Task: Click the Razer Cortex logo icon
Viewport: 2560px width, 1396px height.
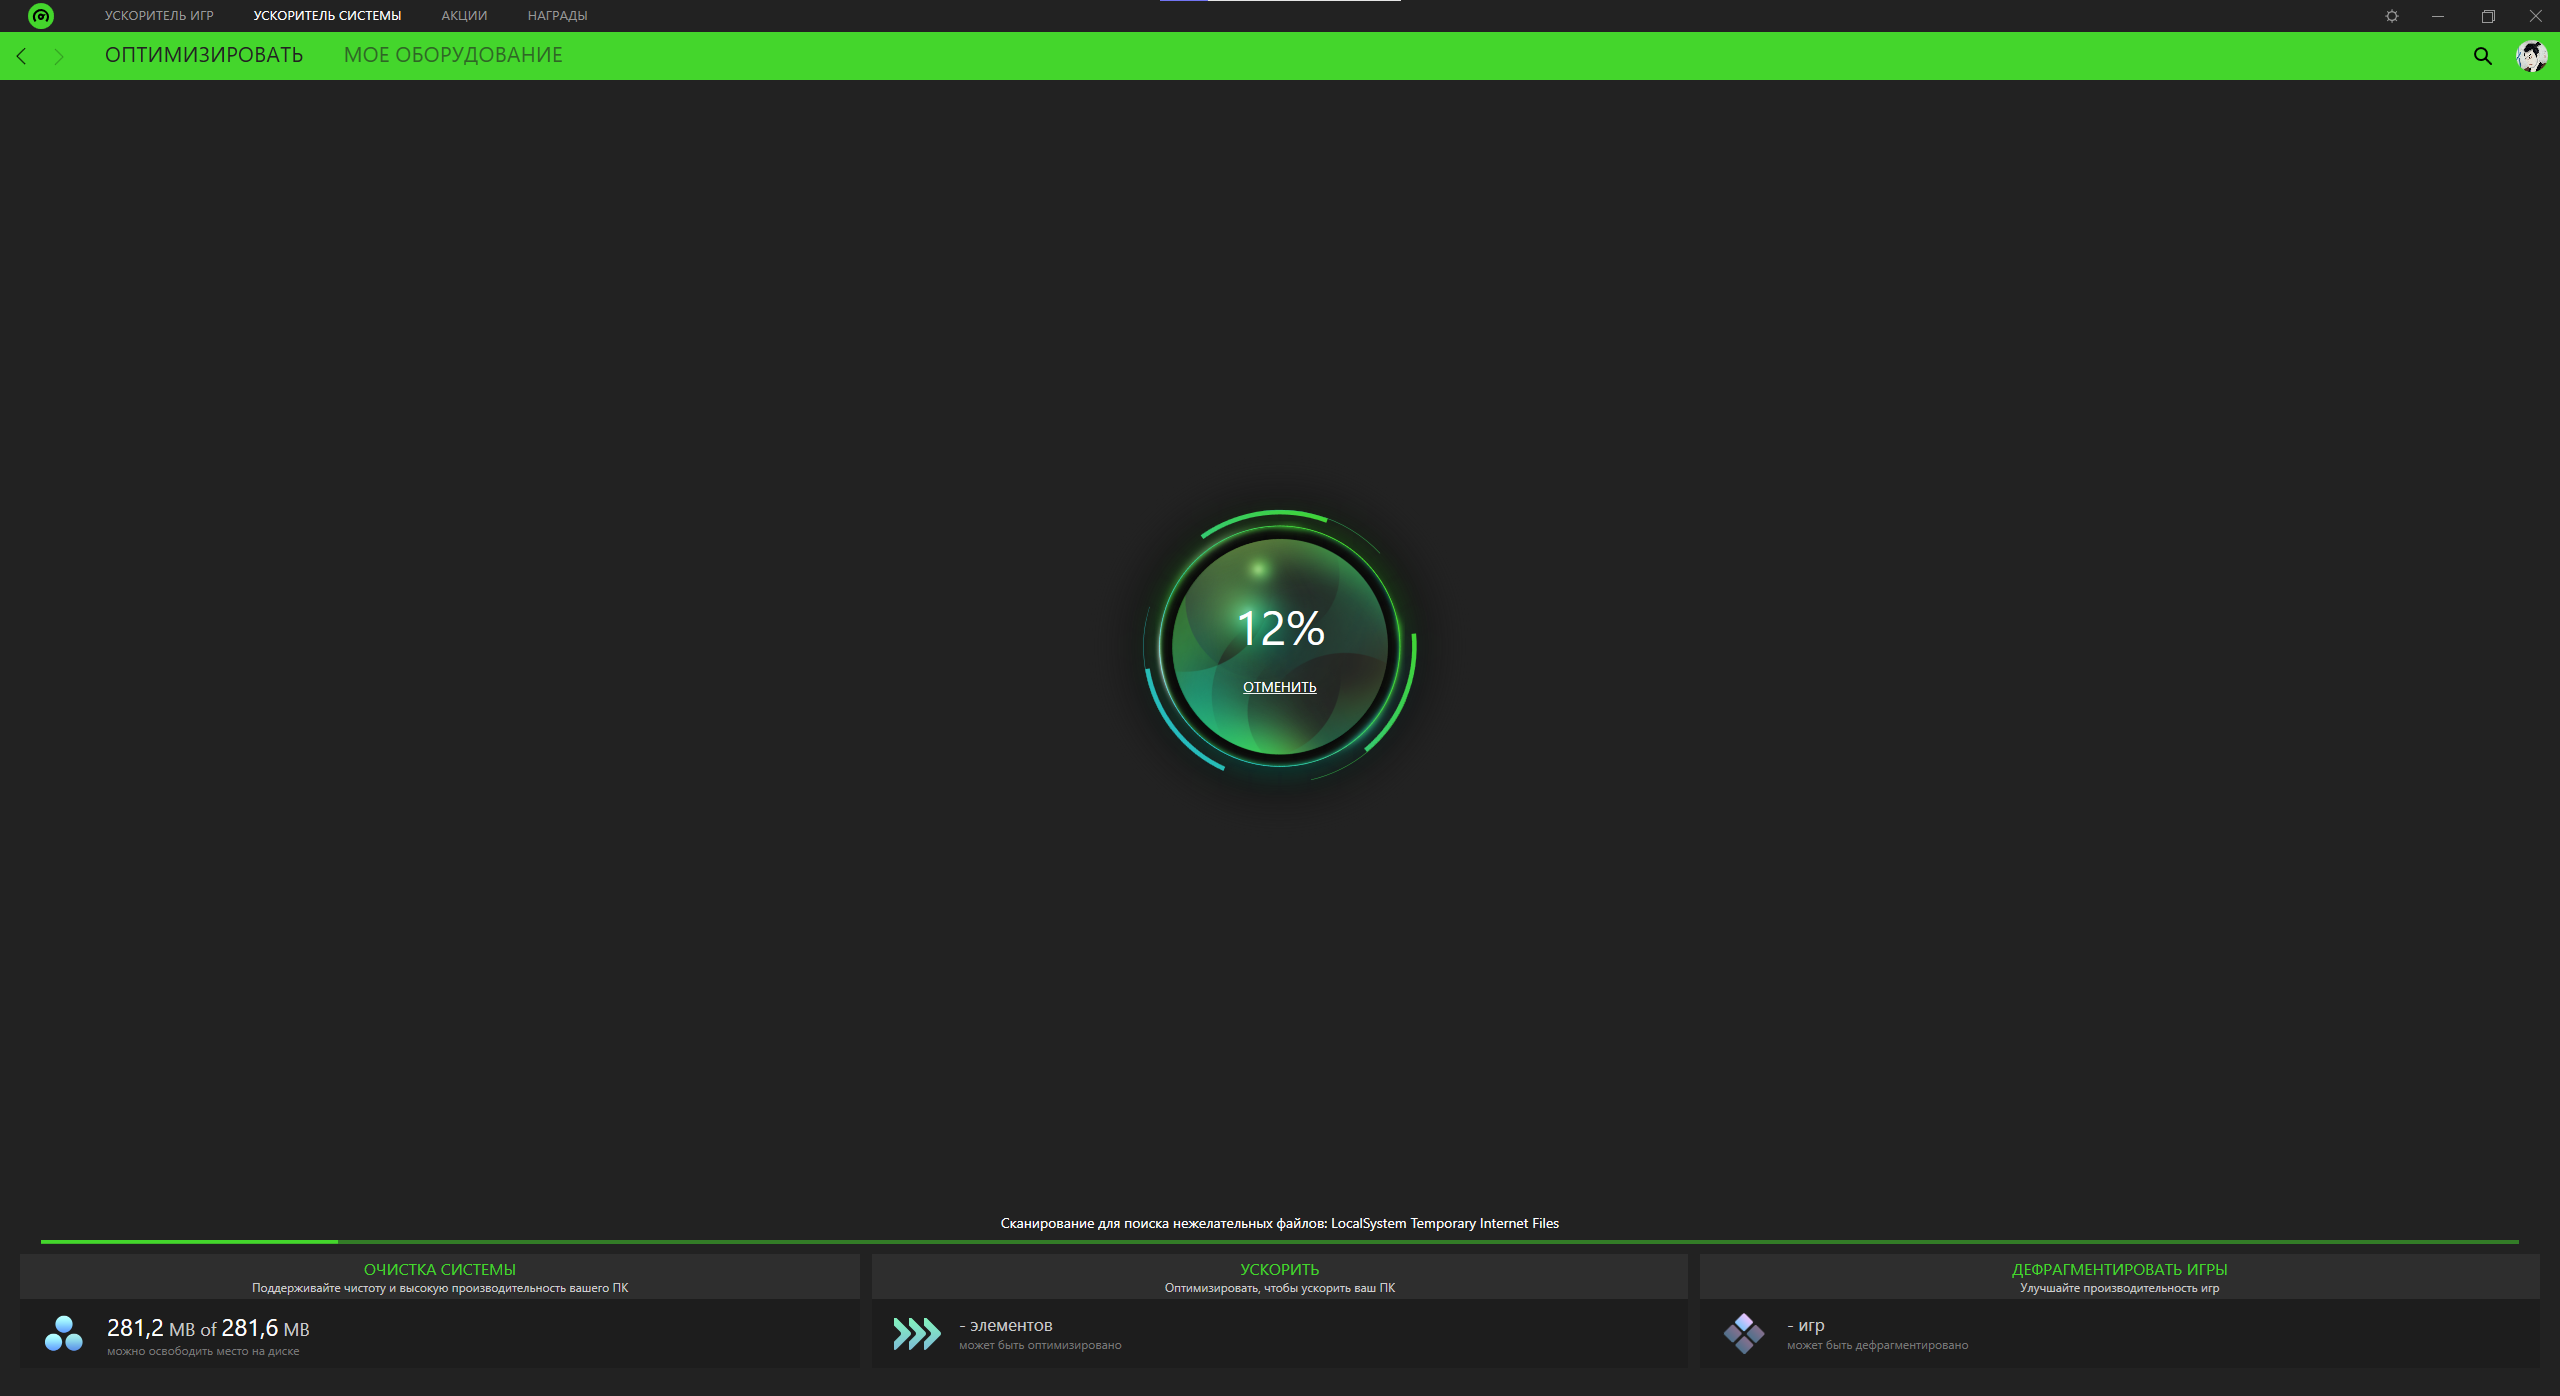Action: [x=41, y=16]
